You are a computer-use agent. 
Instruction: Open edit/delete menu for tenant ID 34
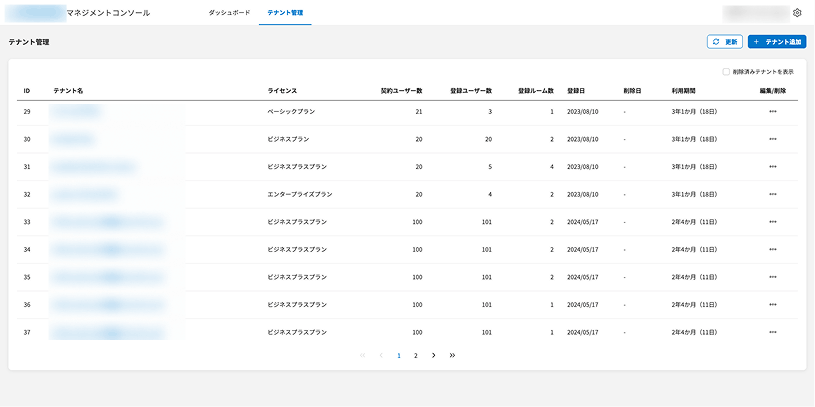pos(772,250)
